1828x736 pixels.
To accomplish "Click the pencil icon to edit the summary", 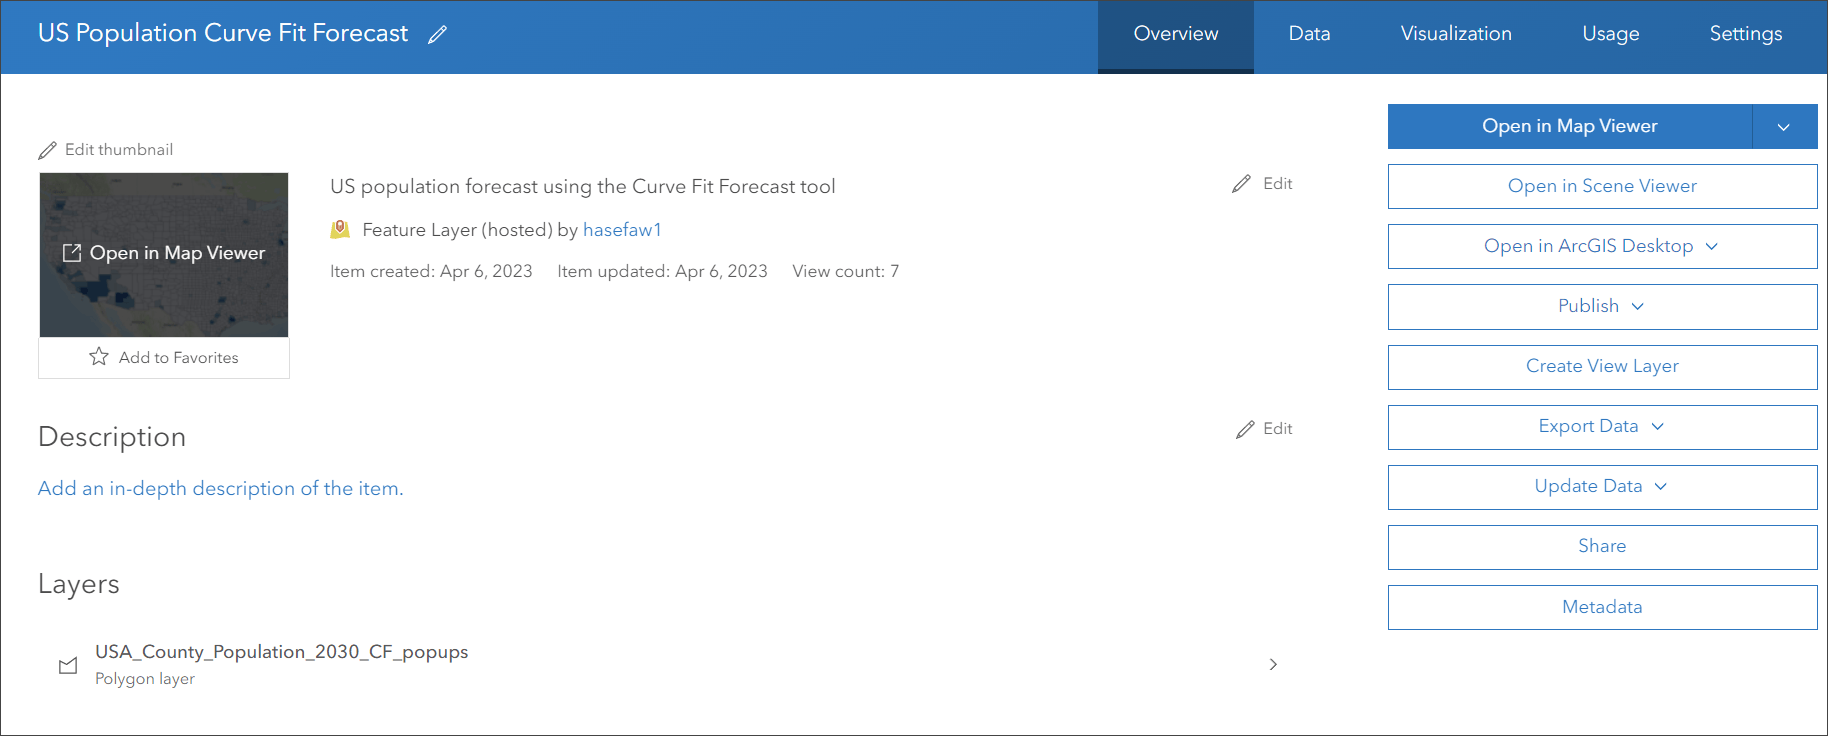I will tap(1241, 184).
